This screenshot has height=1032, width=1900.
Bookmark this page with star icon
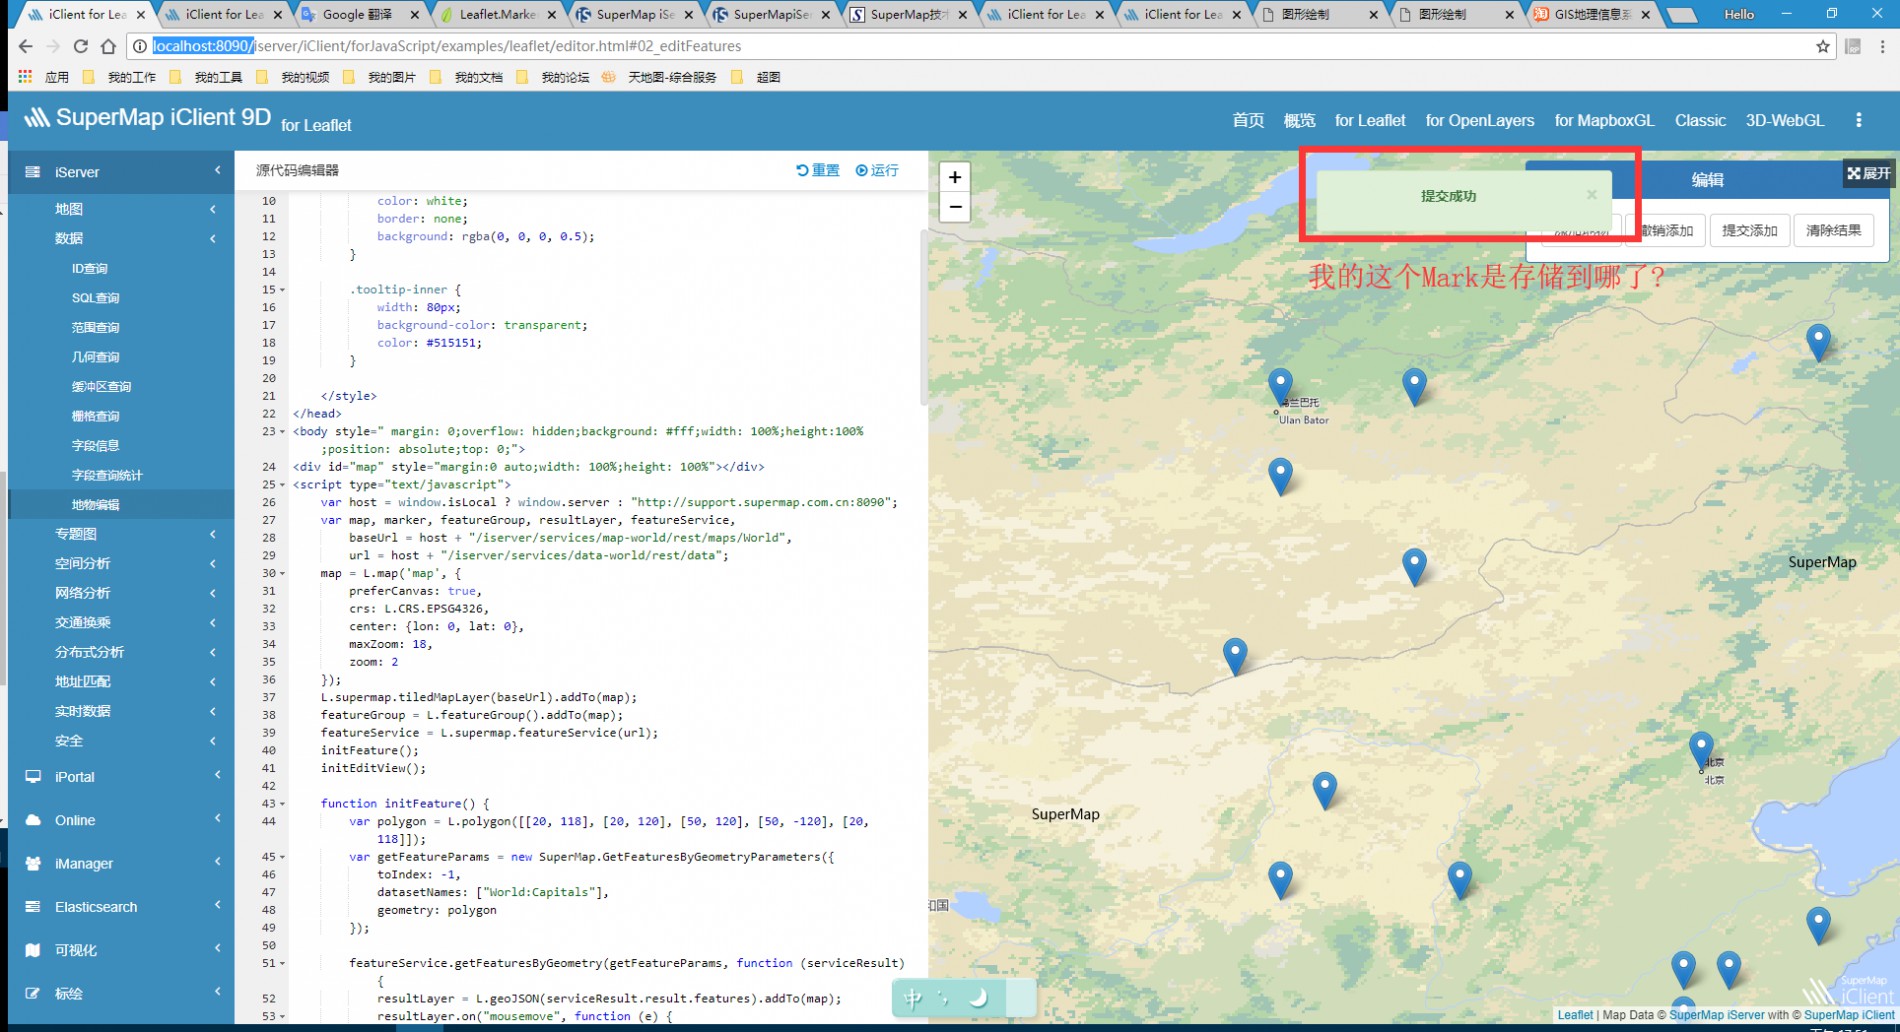(x=1822, y=46)
